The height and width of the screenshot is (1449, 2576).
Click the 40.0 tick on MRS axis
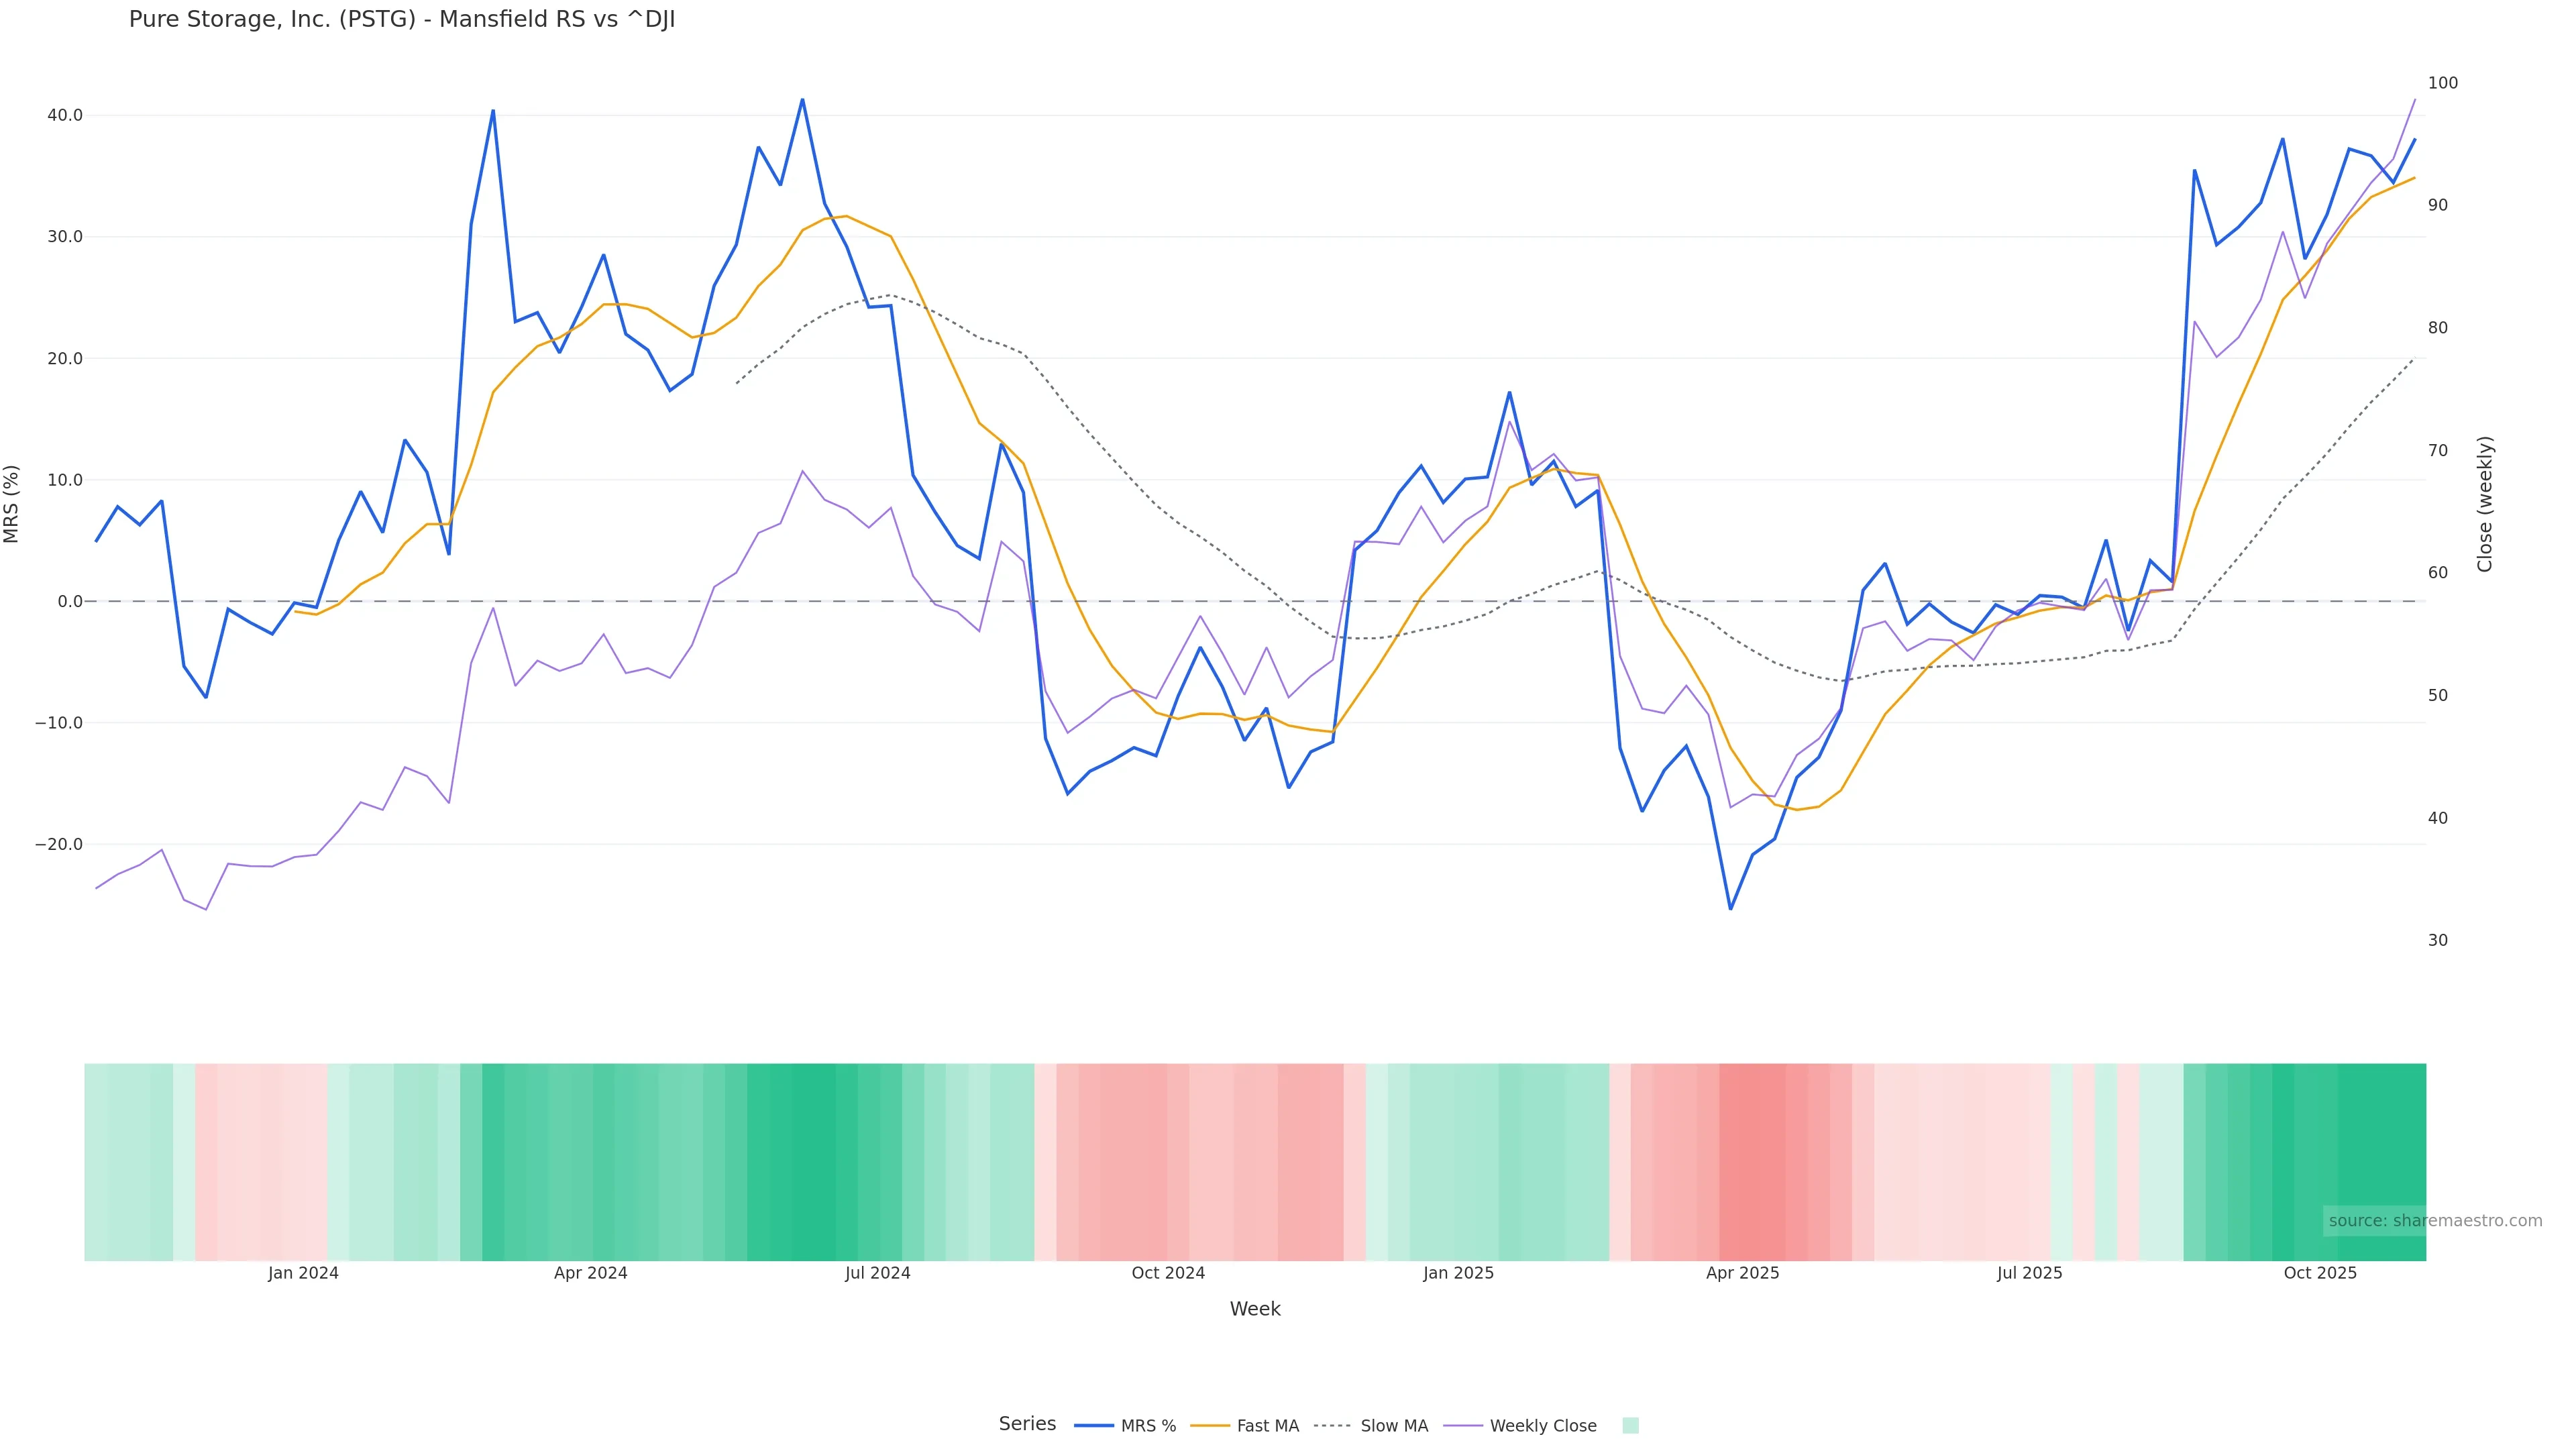(65, 116)
